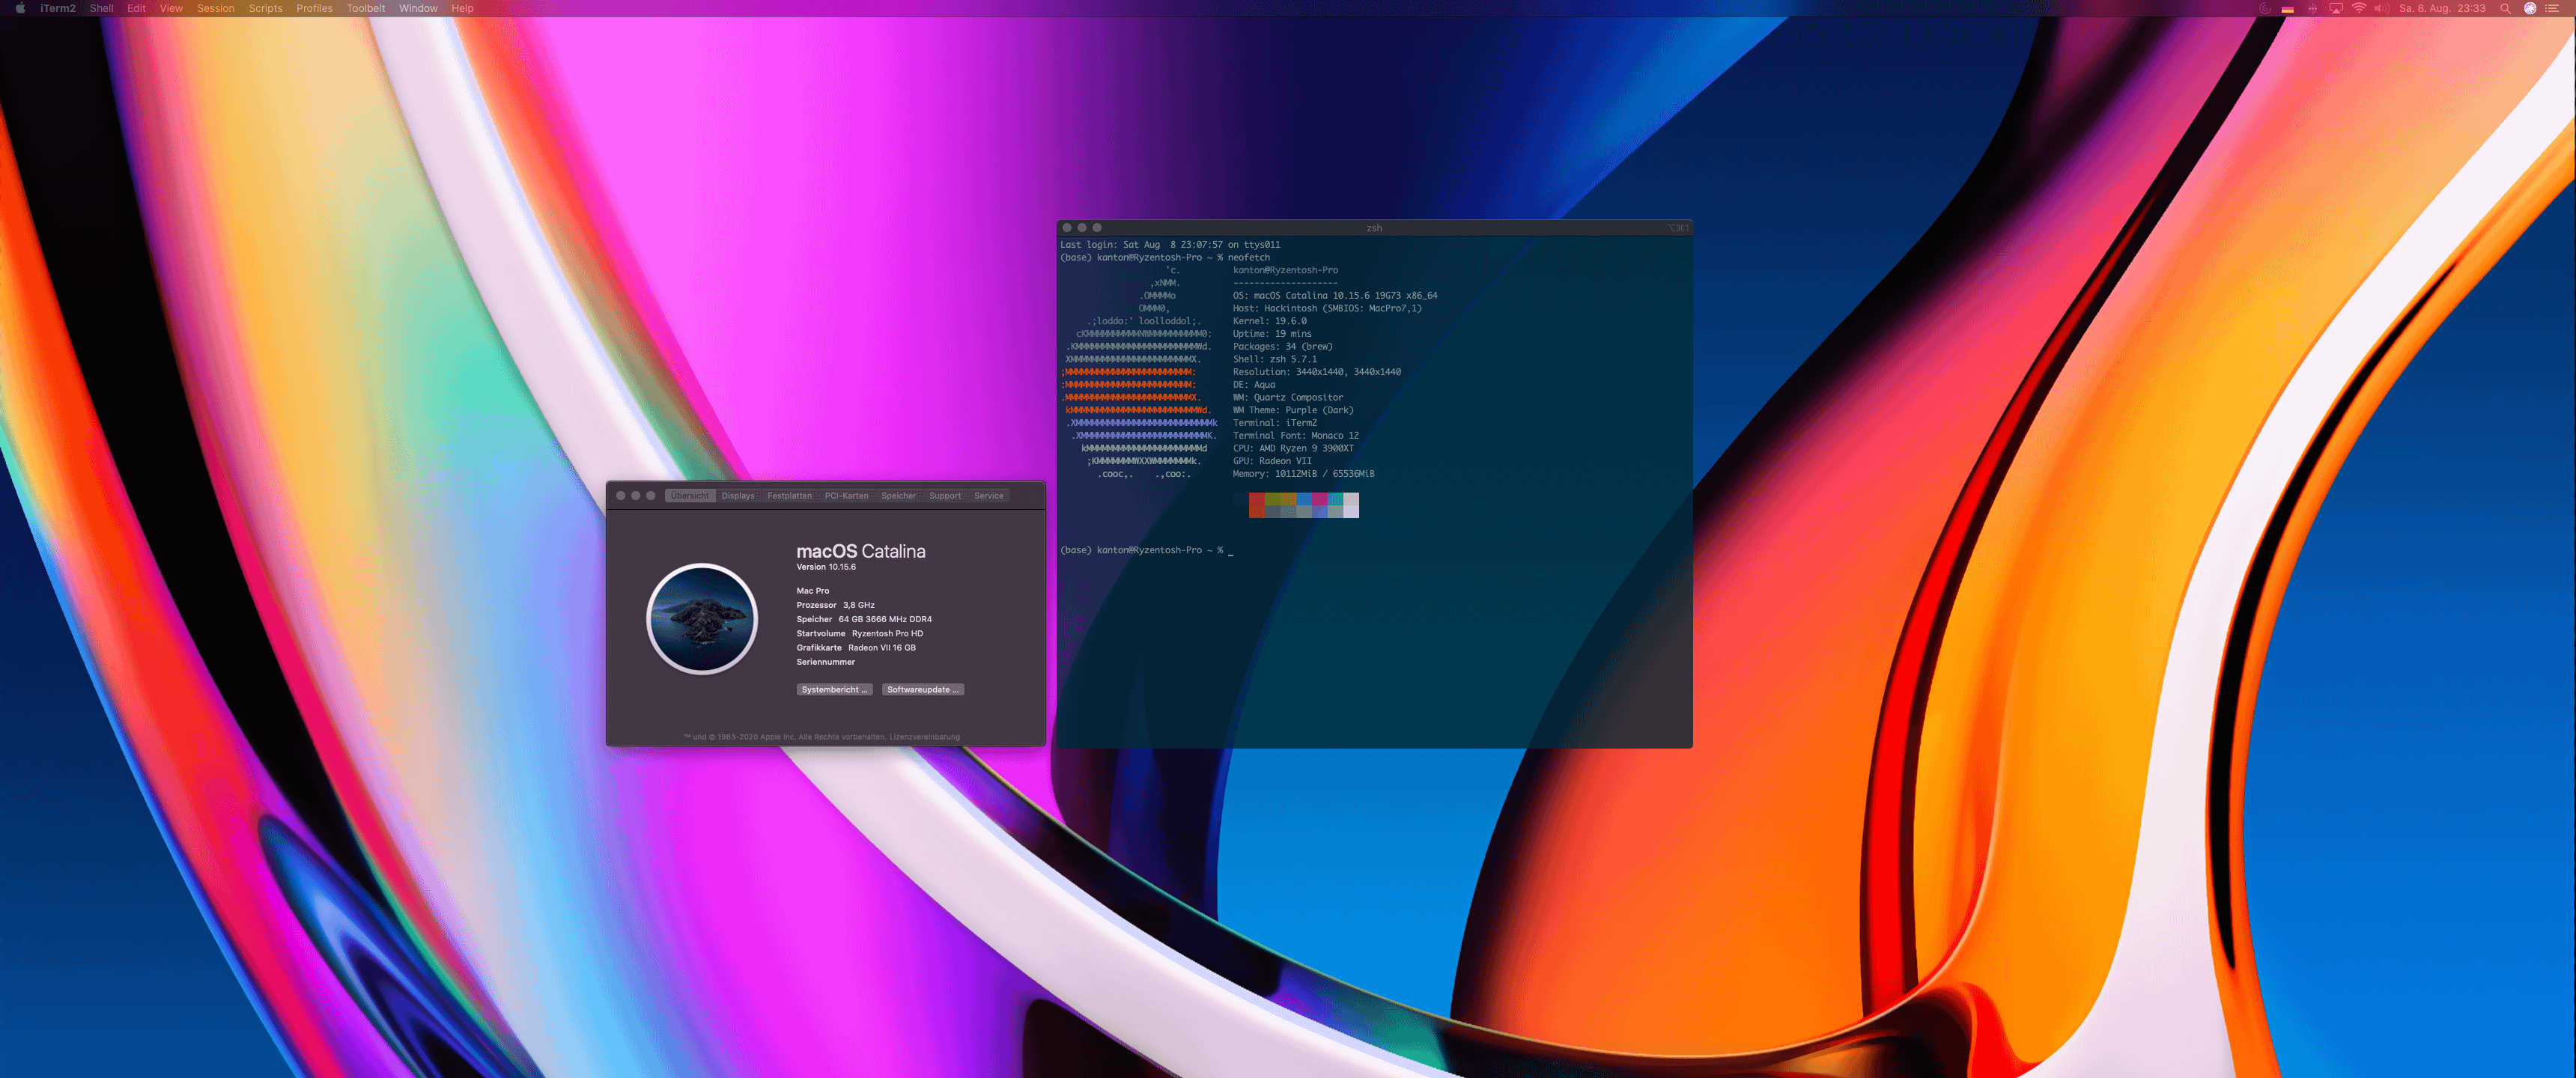The width and height of the screenshot is (2576, 1078).
Task: Open the Wi-Fi status menu
Action: tap(2359, 8)
